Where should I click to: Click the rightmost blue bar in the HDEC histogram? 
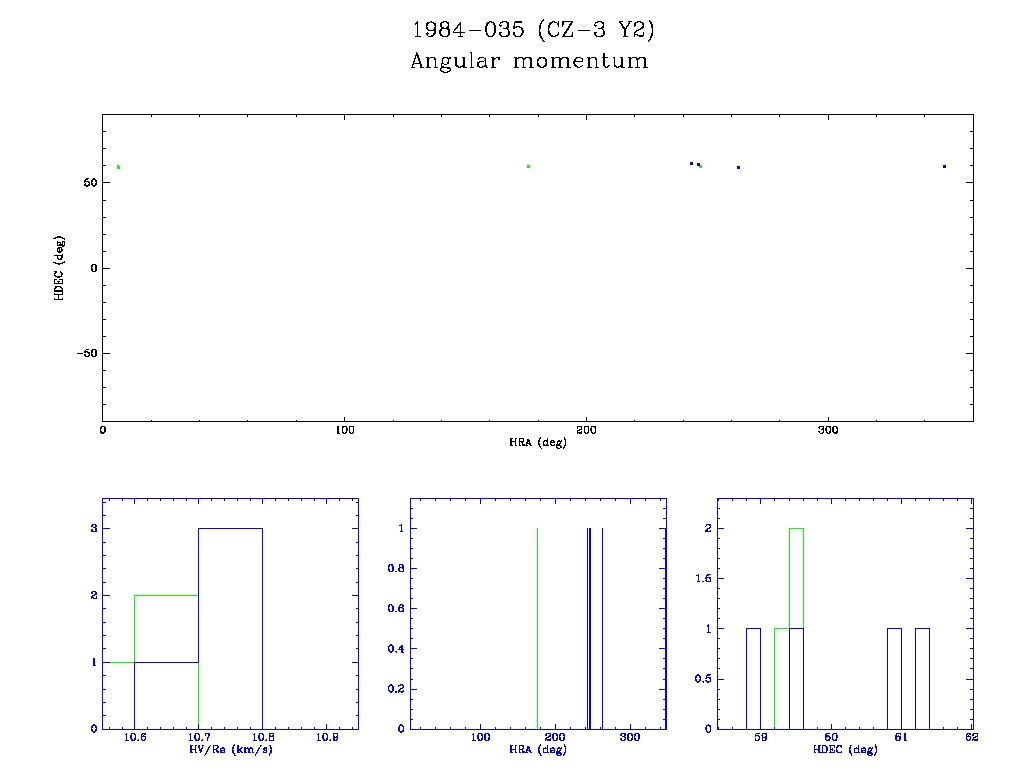[x=922, y=678]
